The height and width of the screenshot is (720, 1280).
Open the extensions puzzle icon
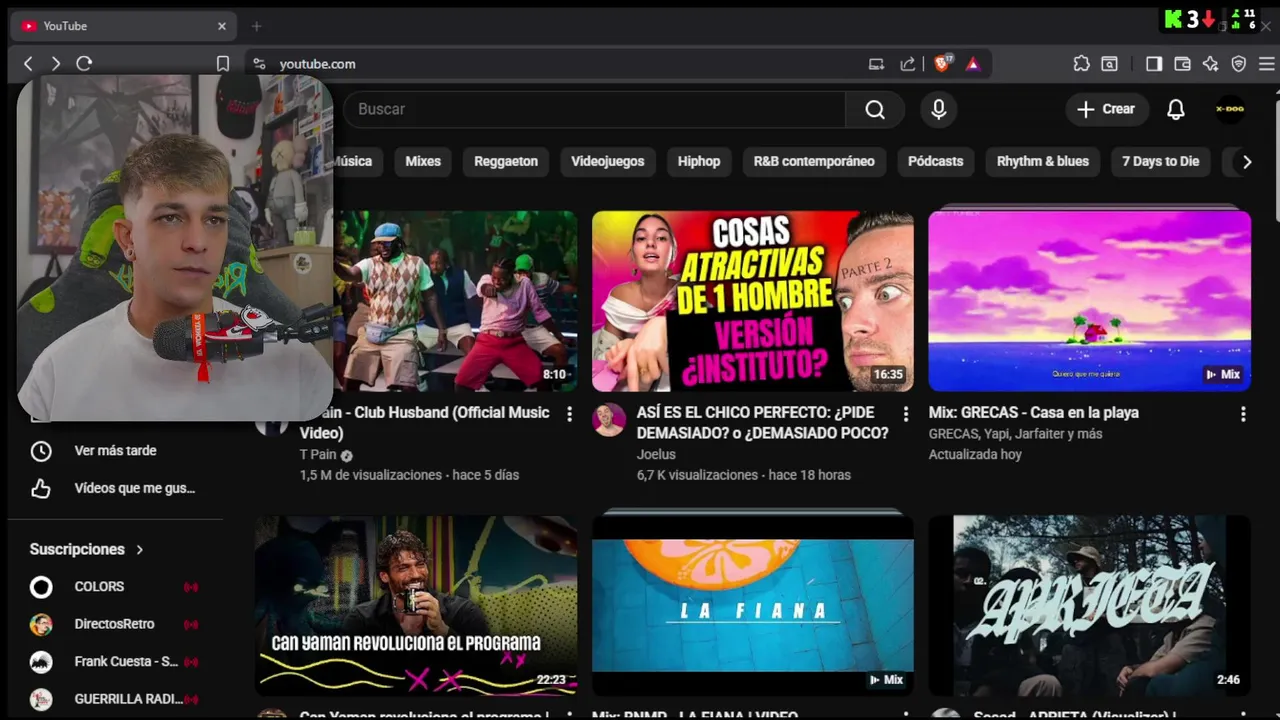click(1081, 64)
